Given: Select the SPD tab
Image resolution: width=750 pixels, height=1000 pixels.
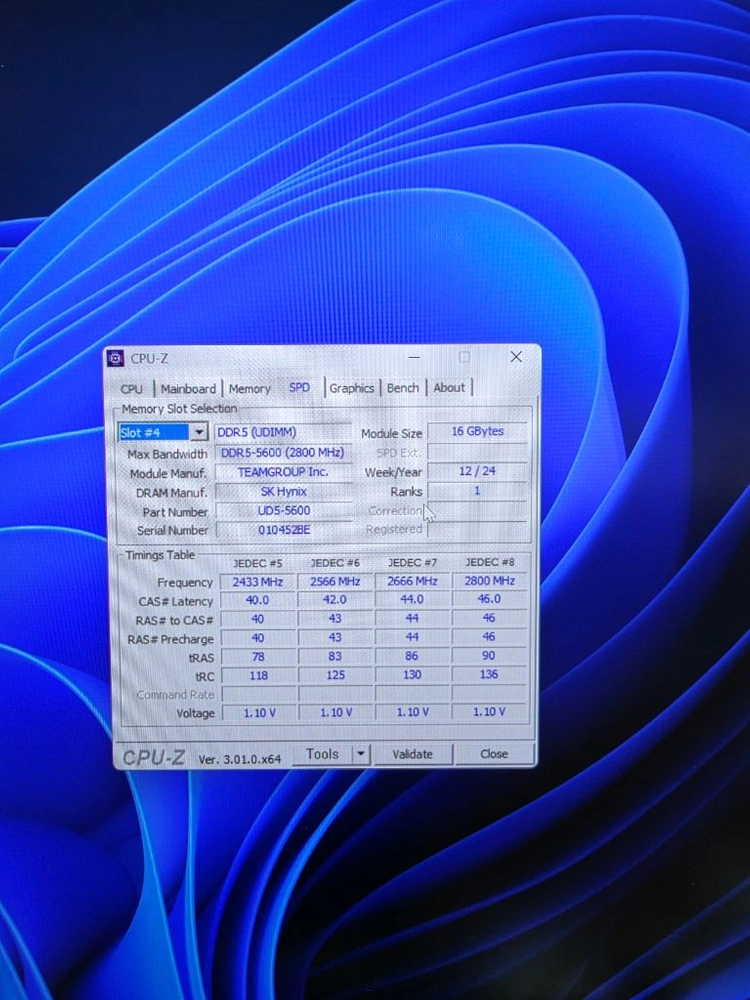Looking at the screenshot, I should point(299,387).
